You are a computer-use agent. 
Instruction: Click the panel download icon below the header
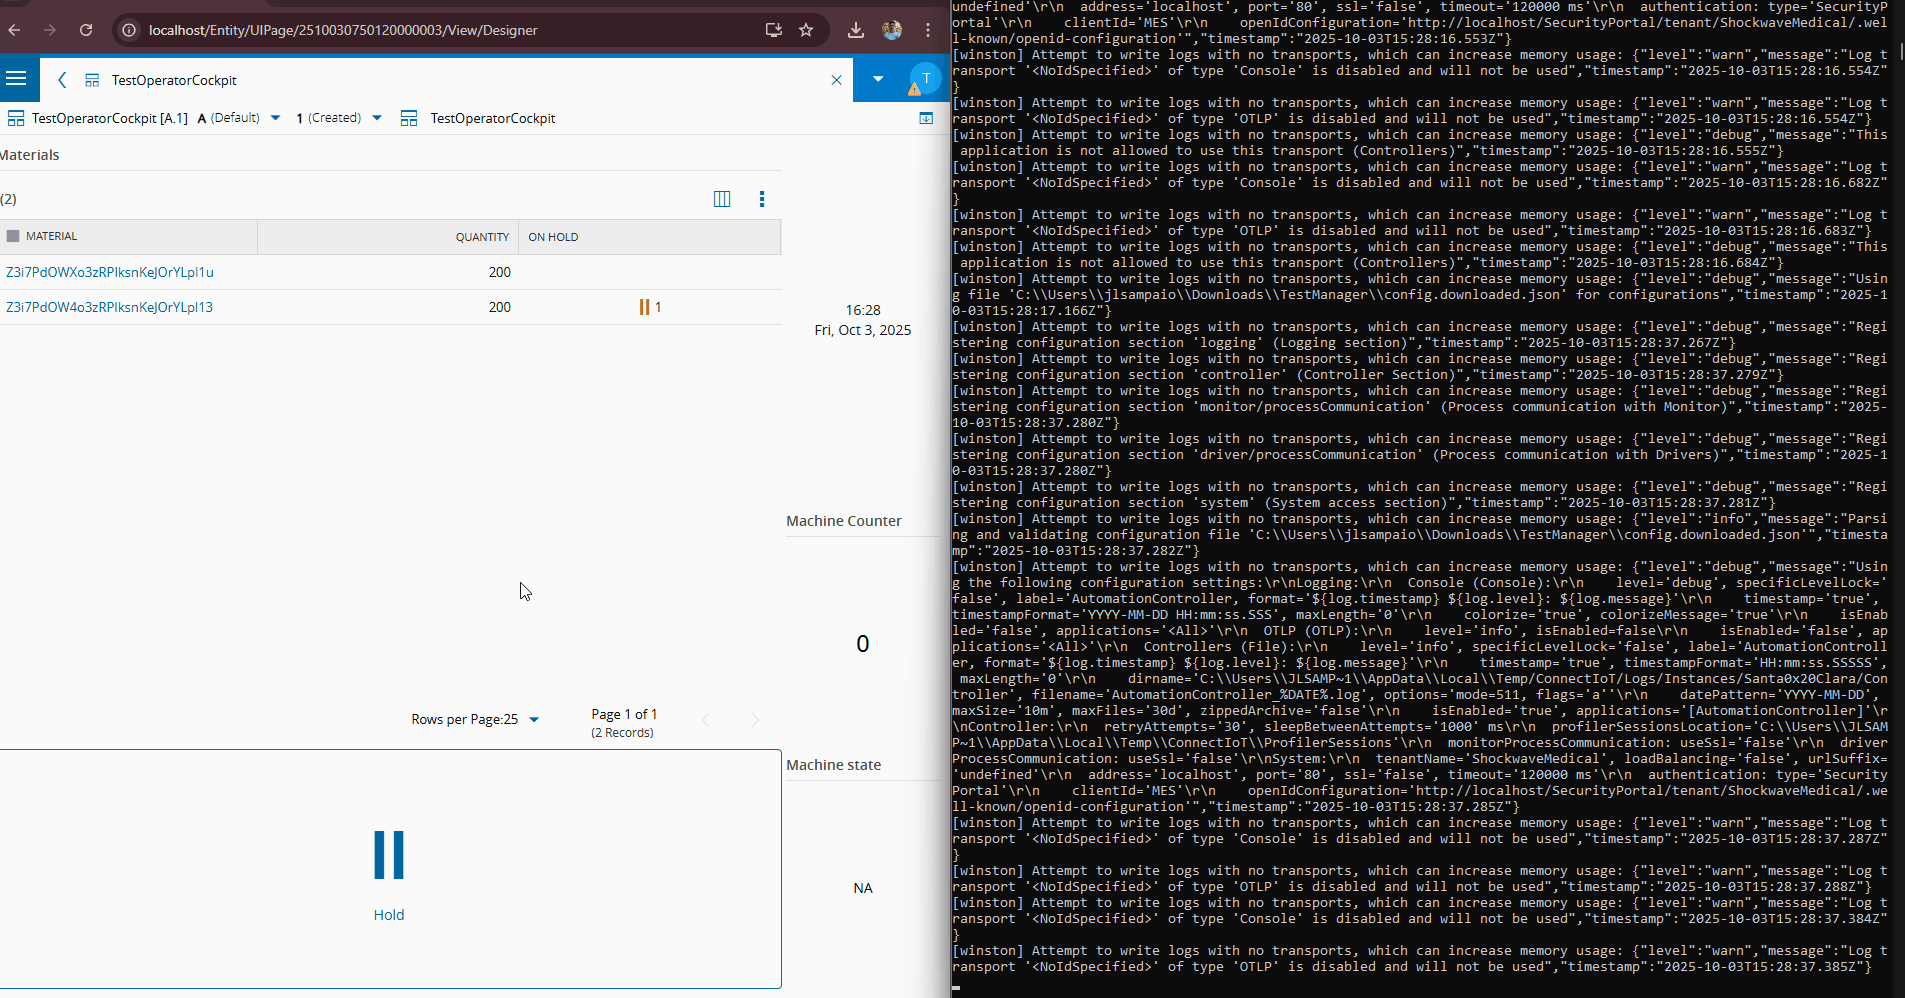(926, 118)
